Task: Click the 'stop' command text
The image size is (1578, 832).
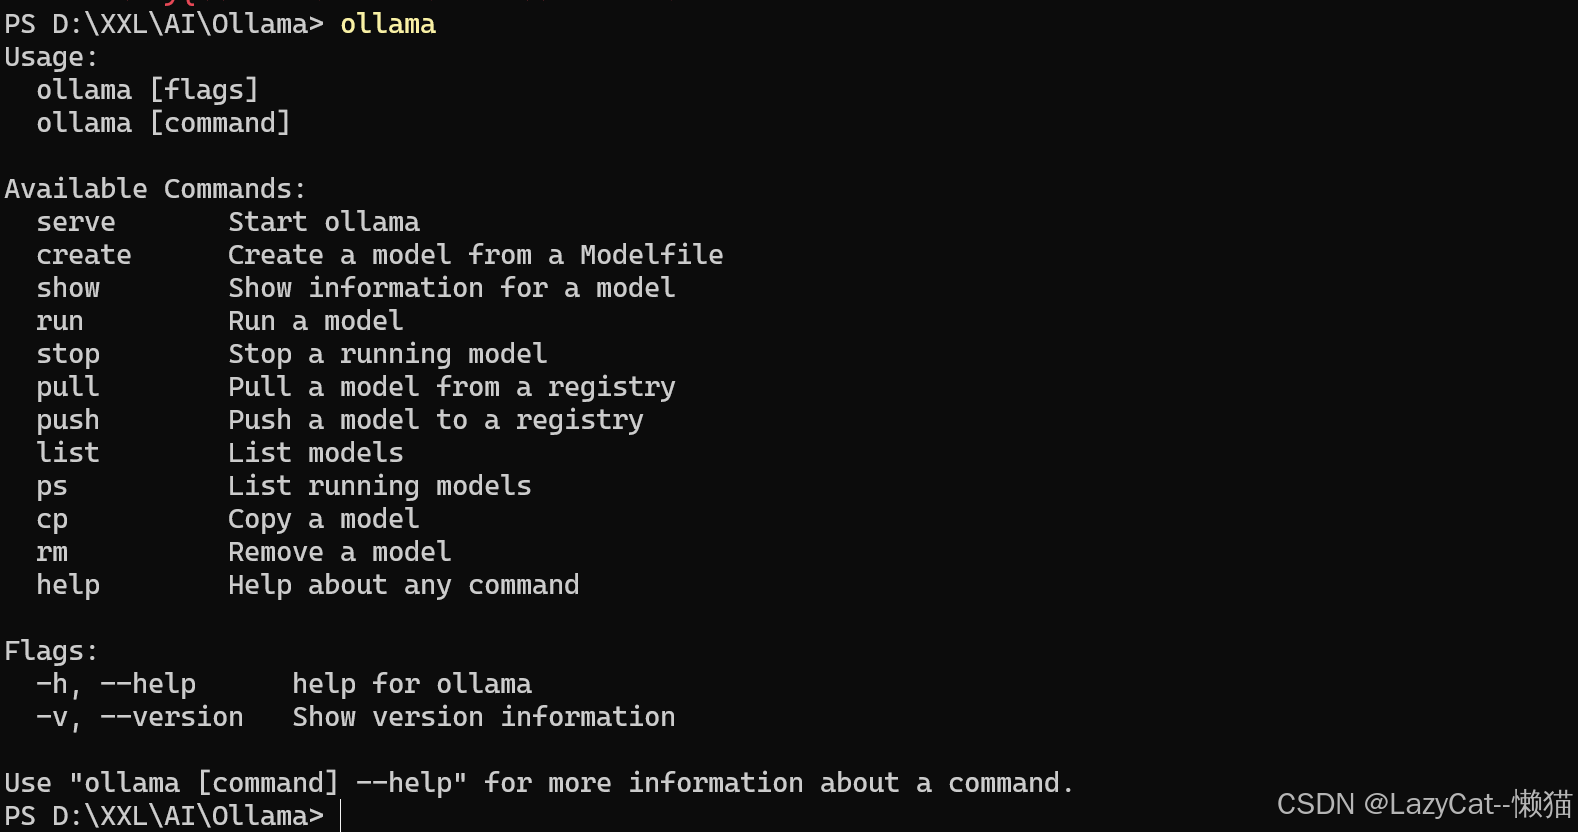Action: [x=68, y=355]
